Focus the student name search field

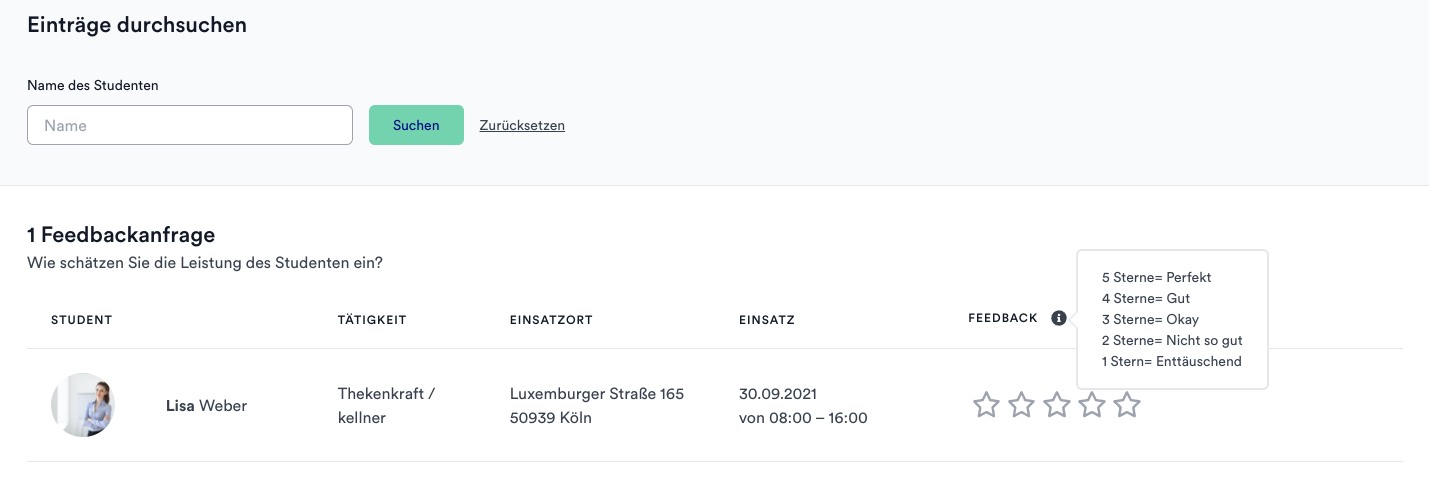pos(190,125)
